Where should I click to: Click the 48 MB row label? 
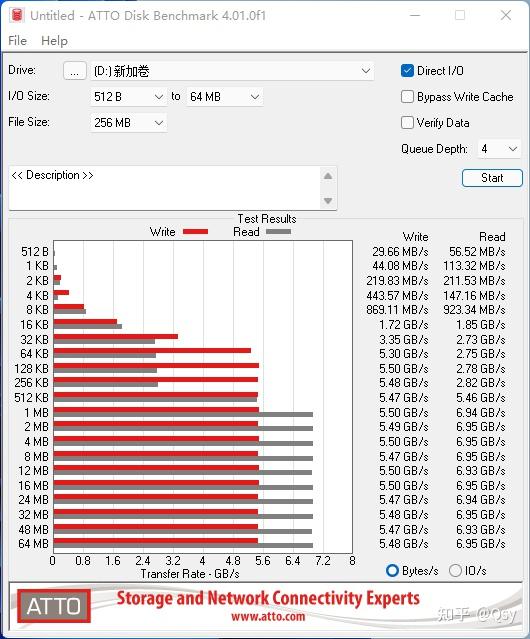tap(33, 529)
